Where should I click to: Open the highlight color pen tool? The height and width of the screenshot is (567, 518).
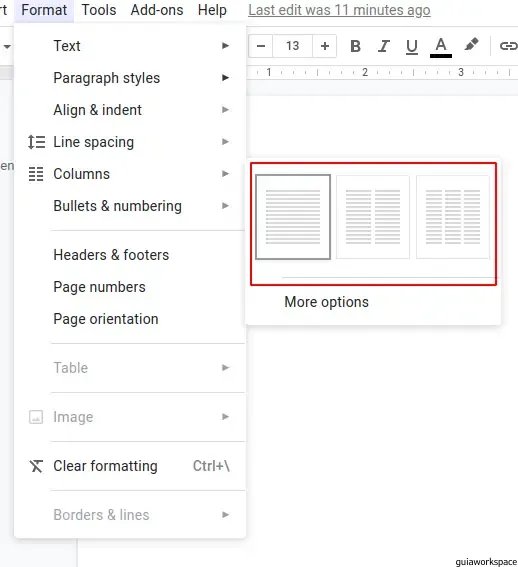471,45
